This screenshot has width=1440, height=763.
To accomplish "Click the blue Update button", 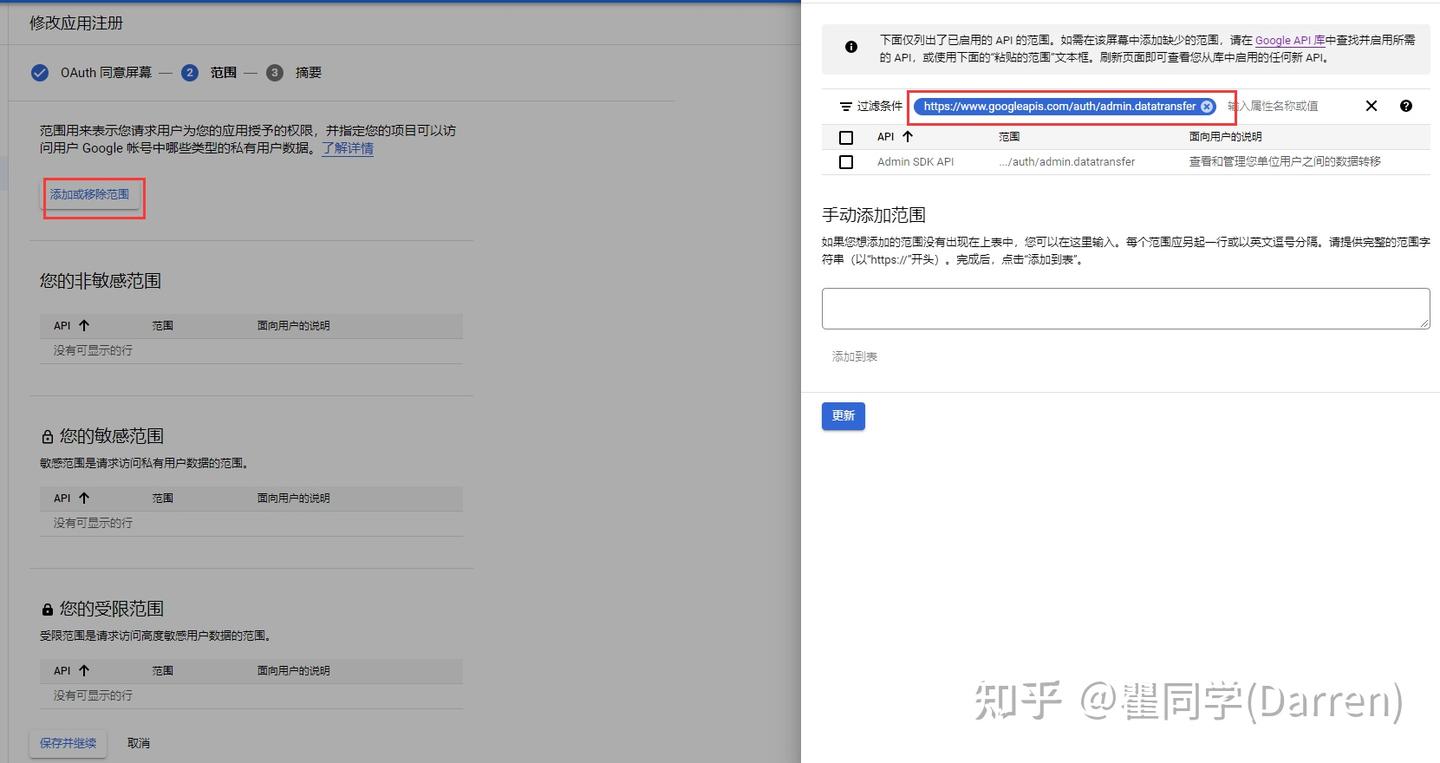I will (843, 416).
